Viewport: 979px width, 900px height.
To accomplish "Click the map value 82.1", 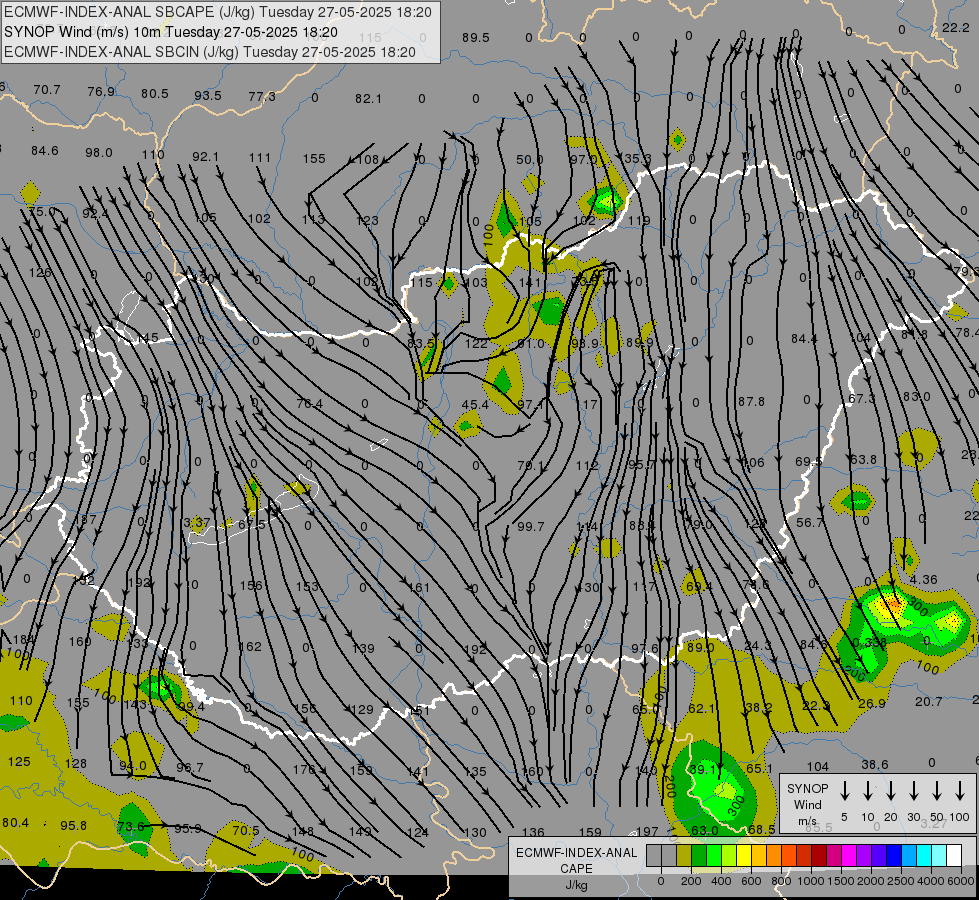I will point(368,99).
